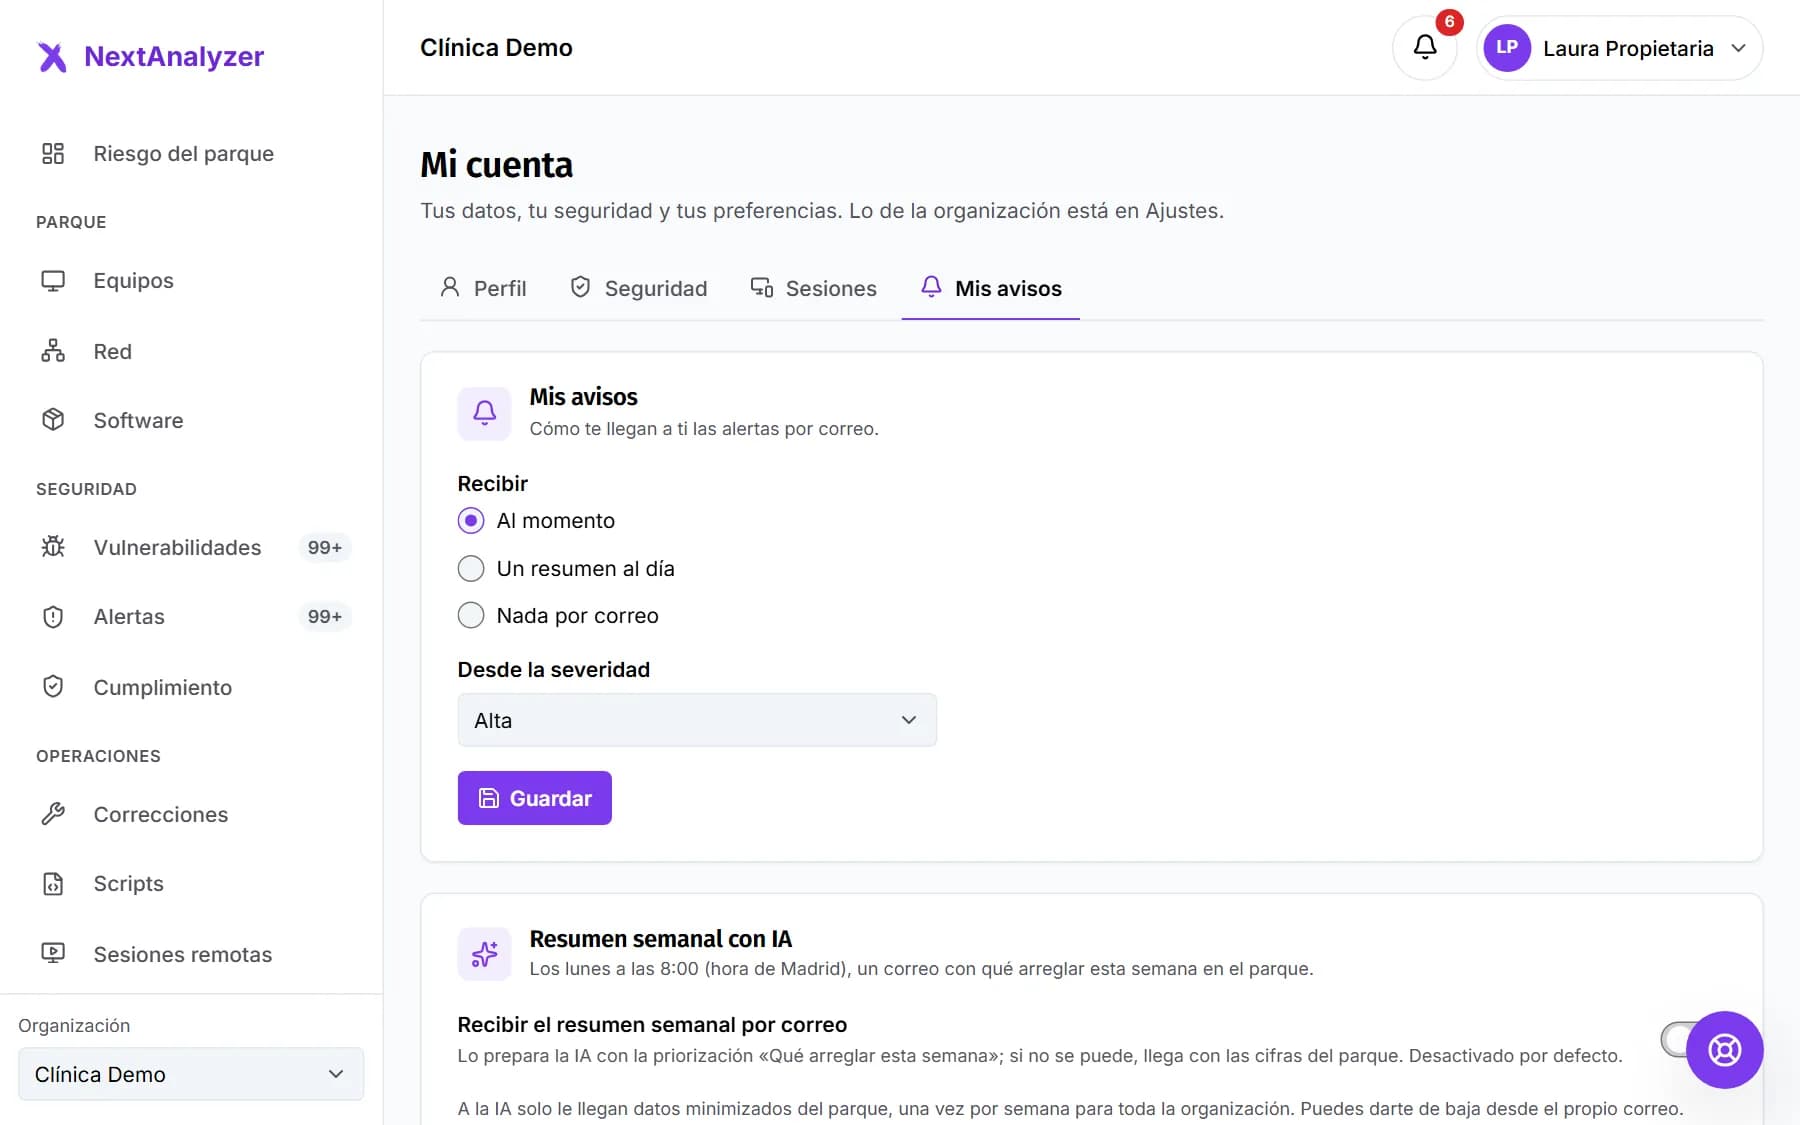Click the Mi cuenta page heading
This screenshot has width=1800, height=1125.
point(496,165)
